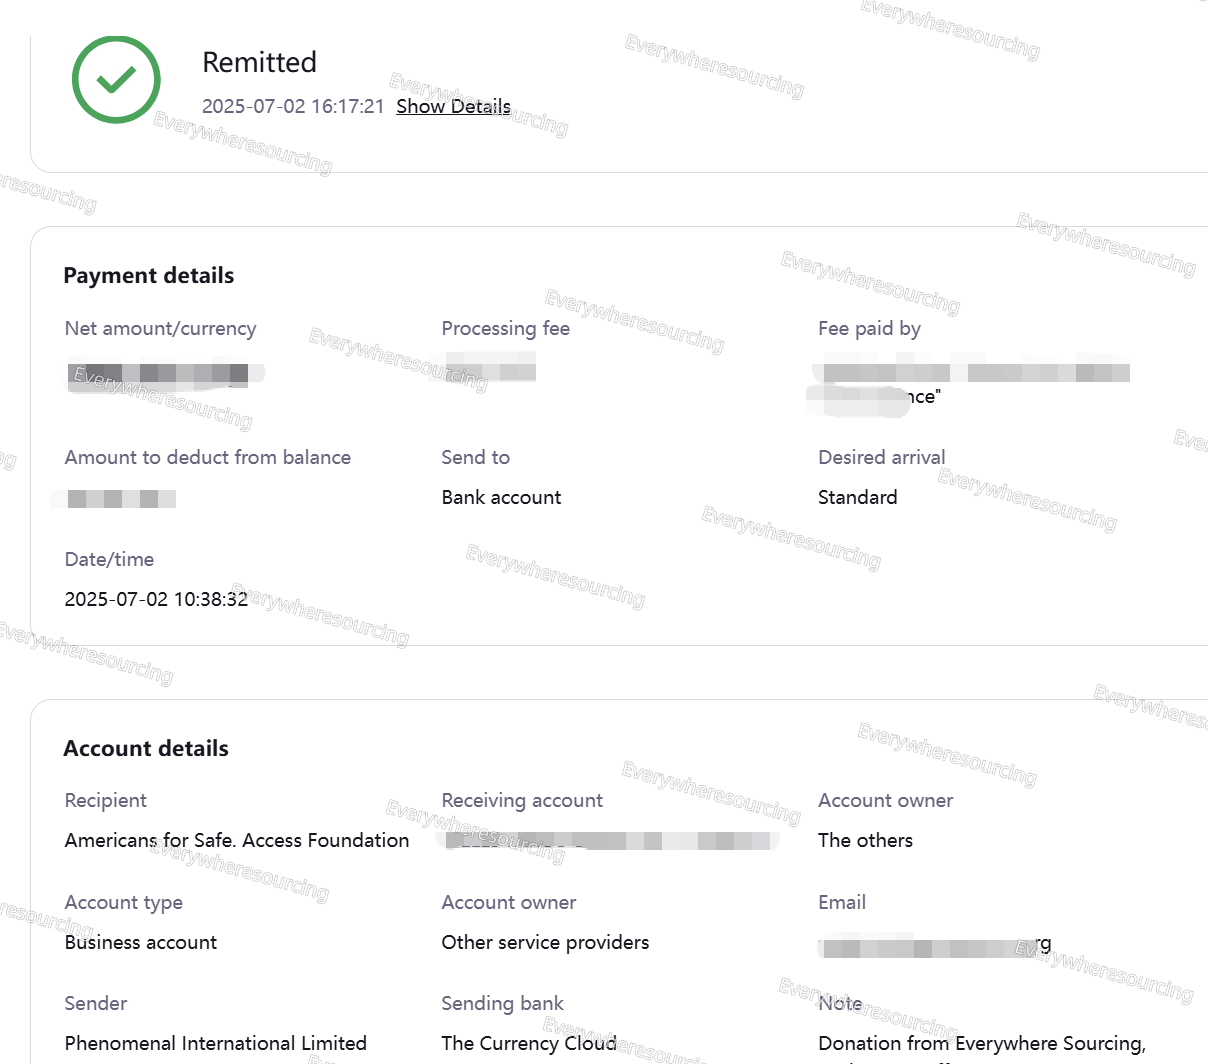
Task: Select the Bank account value under Send to
Action: [x=501, y=498]
